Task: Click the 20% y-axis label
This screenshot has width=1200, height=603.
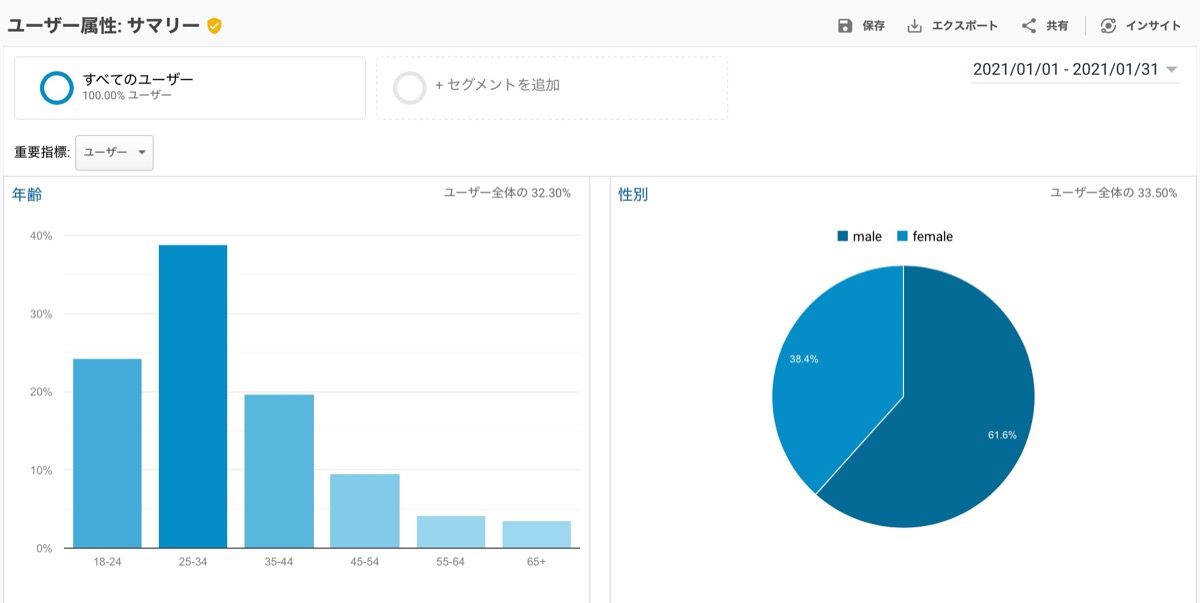Action: coord(41,392)
